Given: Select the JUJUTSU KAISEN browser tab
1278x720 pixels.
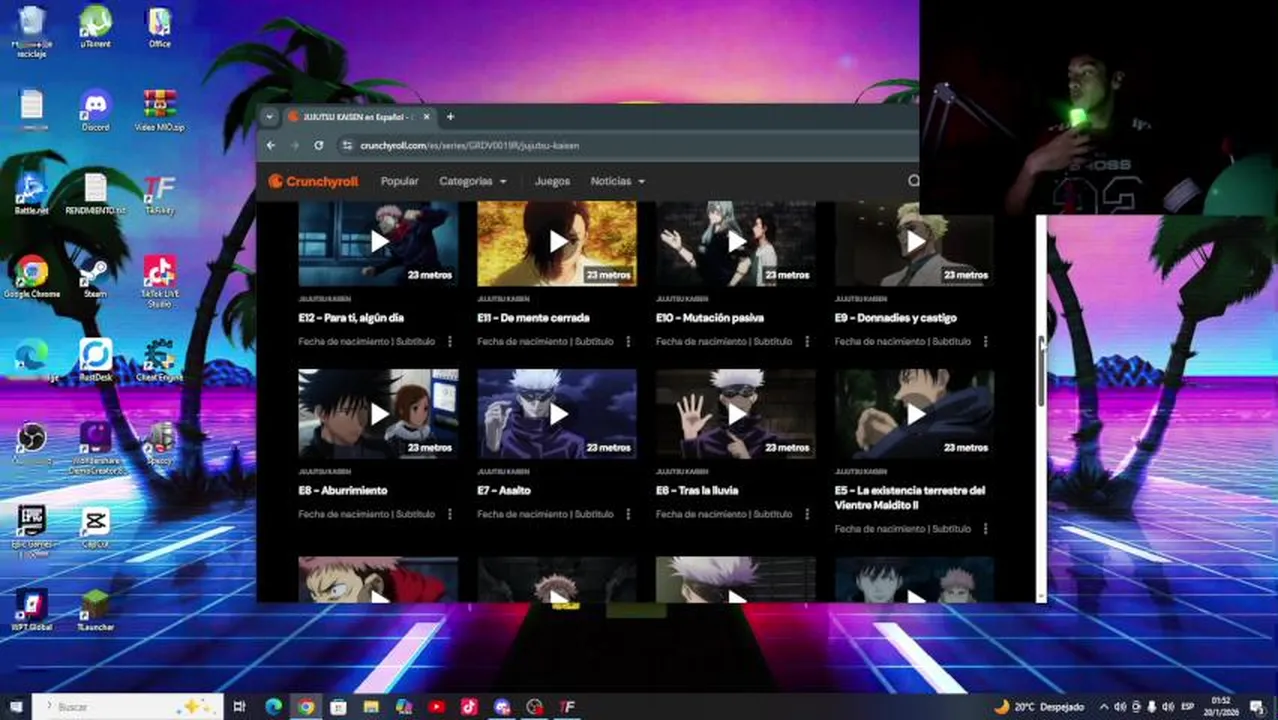Looking at the screenshot, I should [x=358, y=117].
